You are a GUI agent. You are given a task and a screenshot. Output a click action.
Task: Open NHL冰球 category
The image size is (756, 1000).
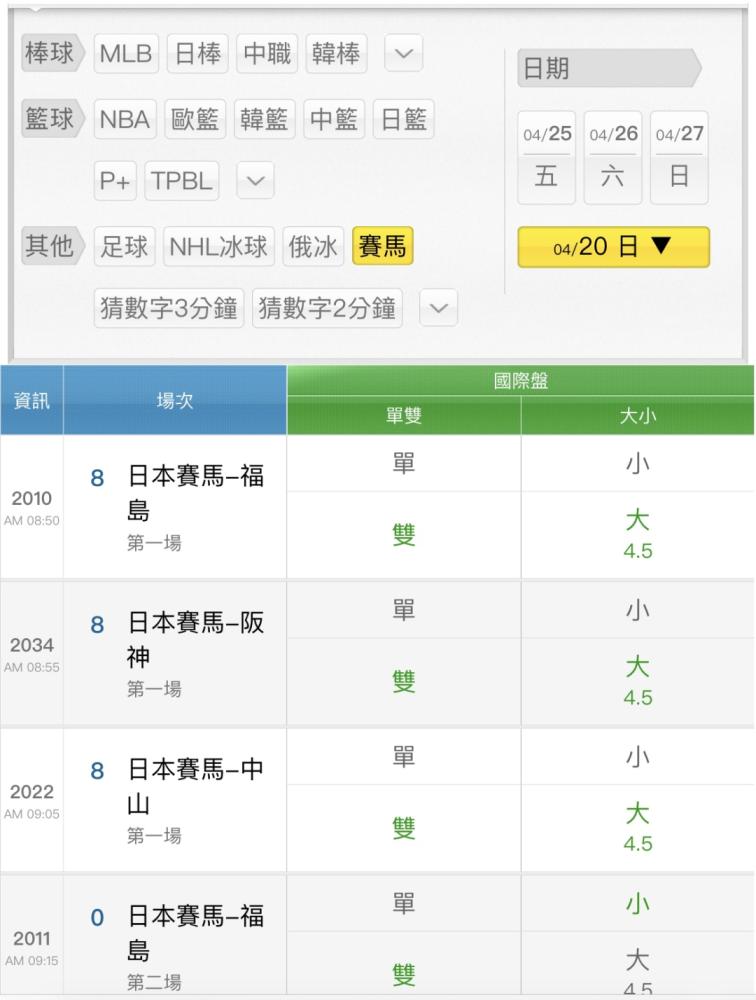[x=218, y=247]
